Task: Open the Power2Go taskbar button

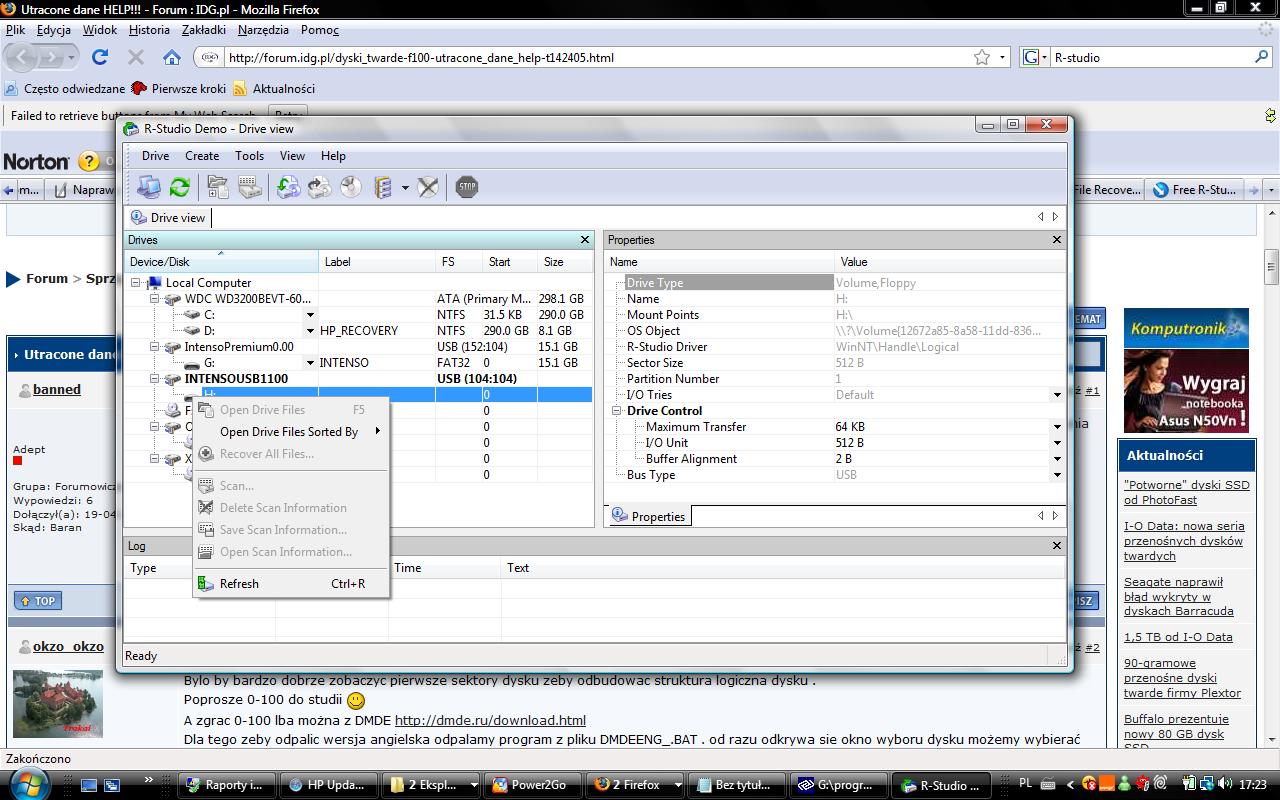Action: pyautogui.click(x=530, y=785)
